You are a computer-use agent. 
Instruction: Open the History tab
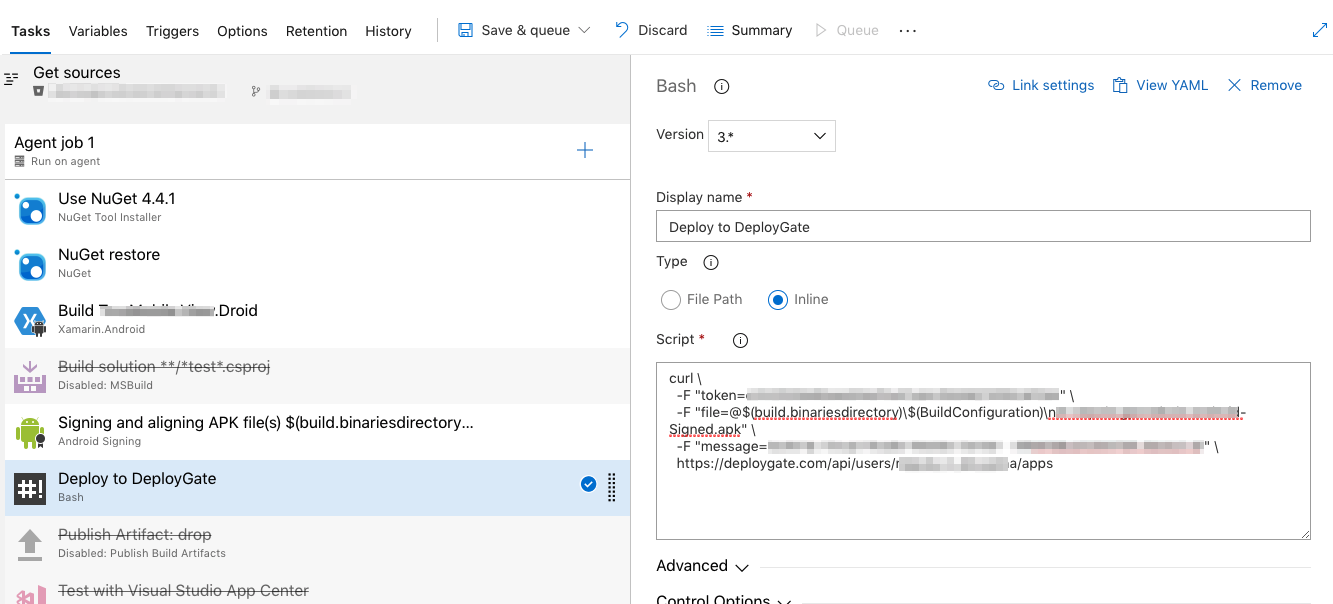tap(388, 31)
